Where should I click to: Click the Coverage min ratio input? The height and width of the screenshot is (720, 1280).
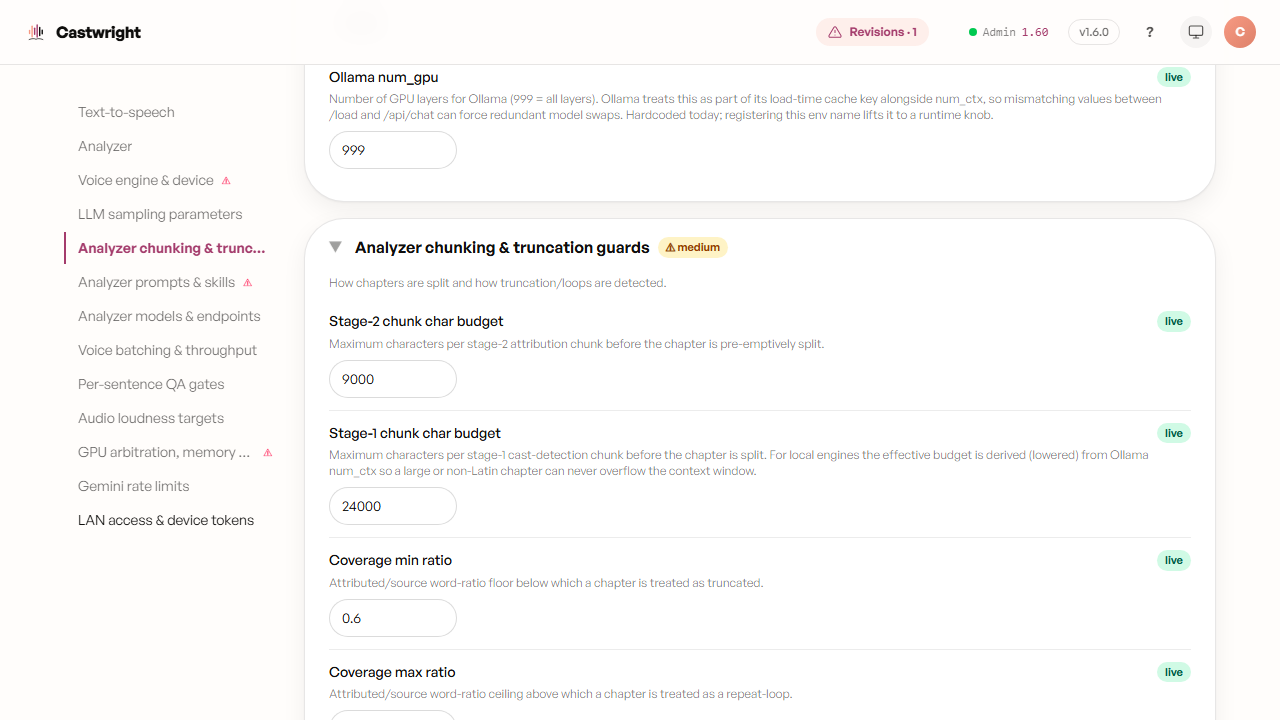click(x=393, y=618)
